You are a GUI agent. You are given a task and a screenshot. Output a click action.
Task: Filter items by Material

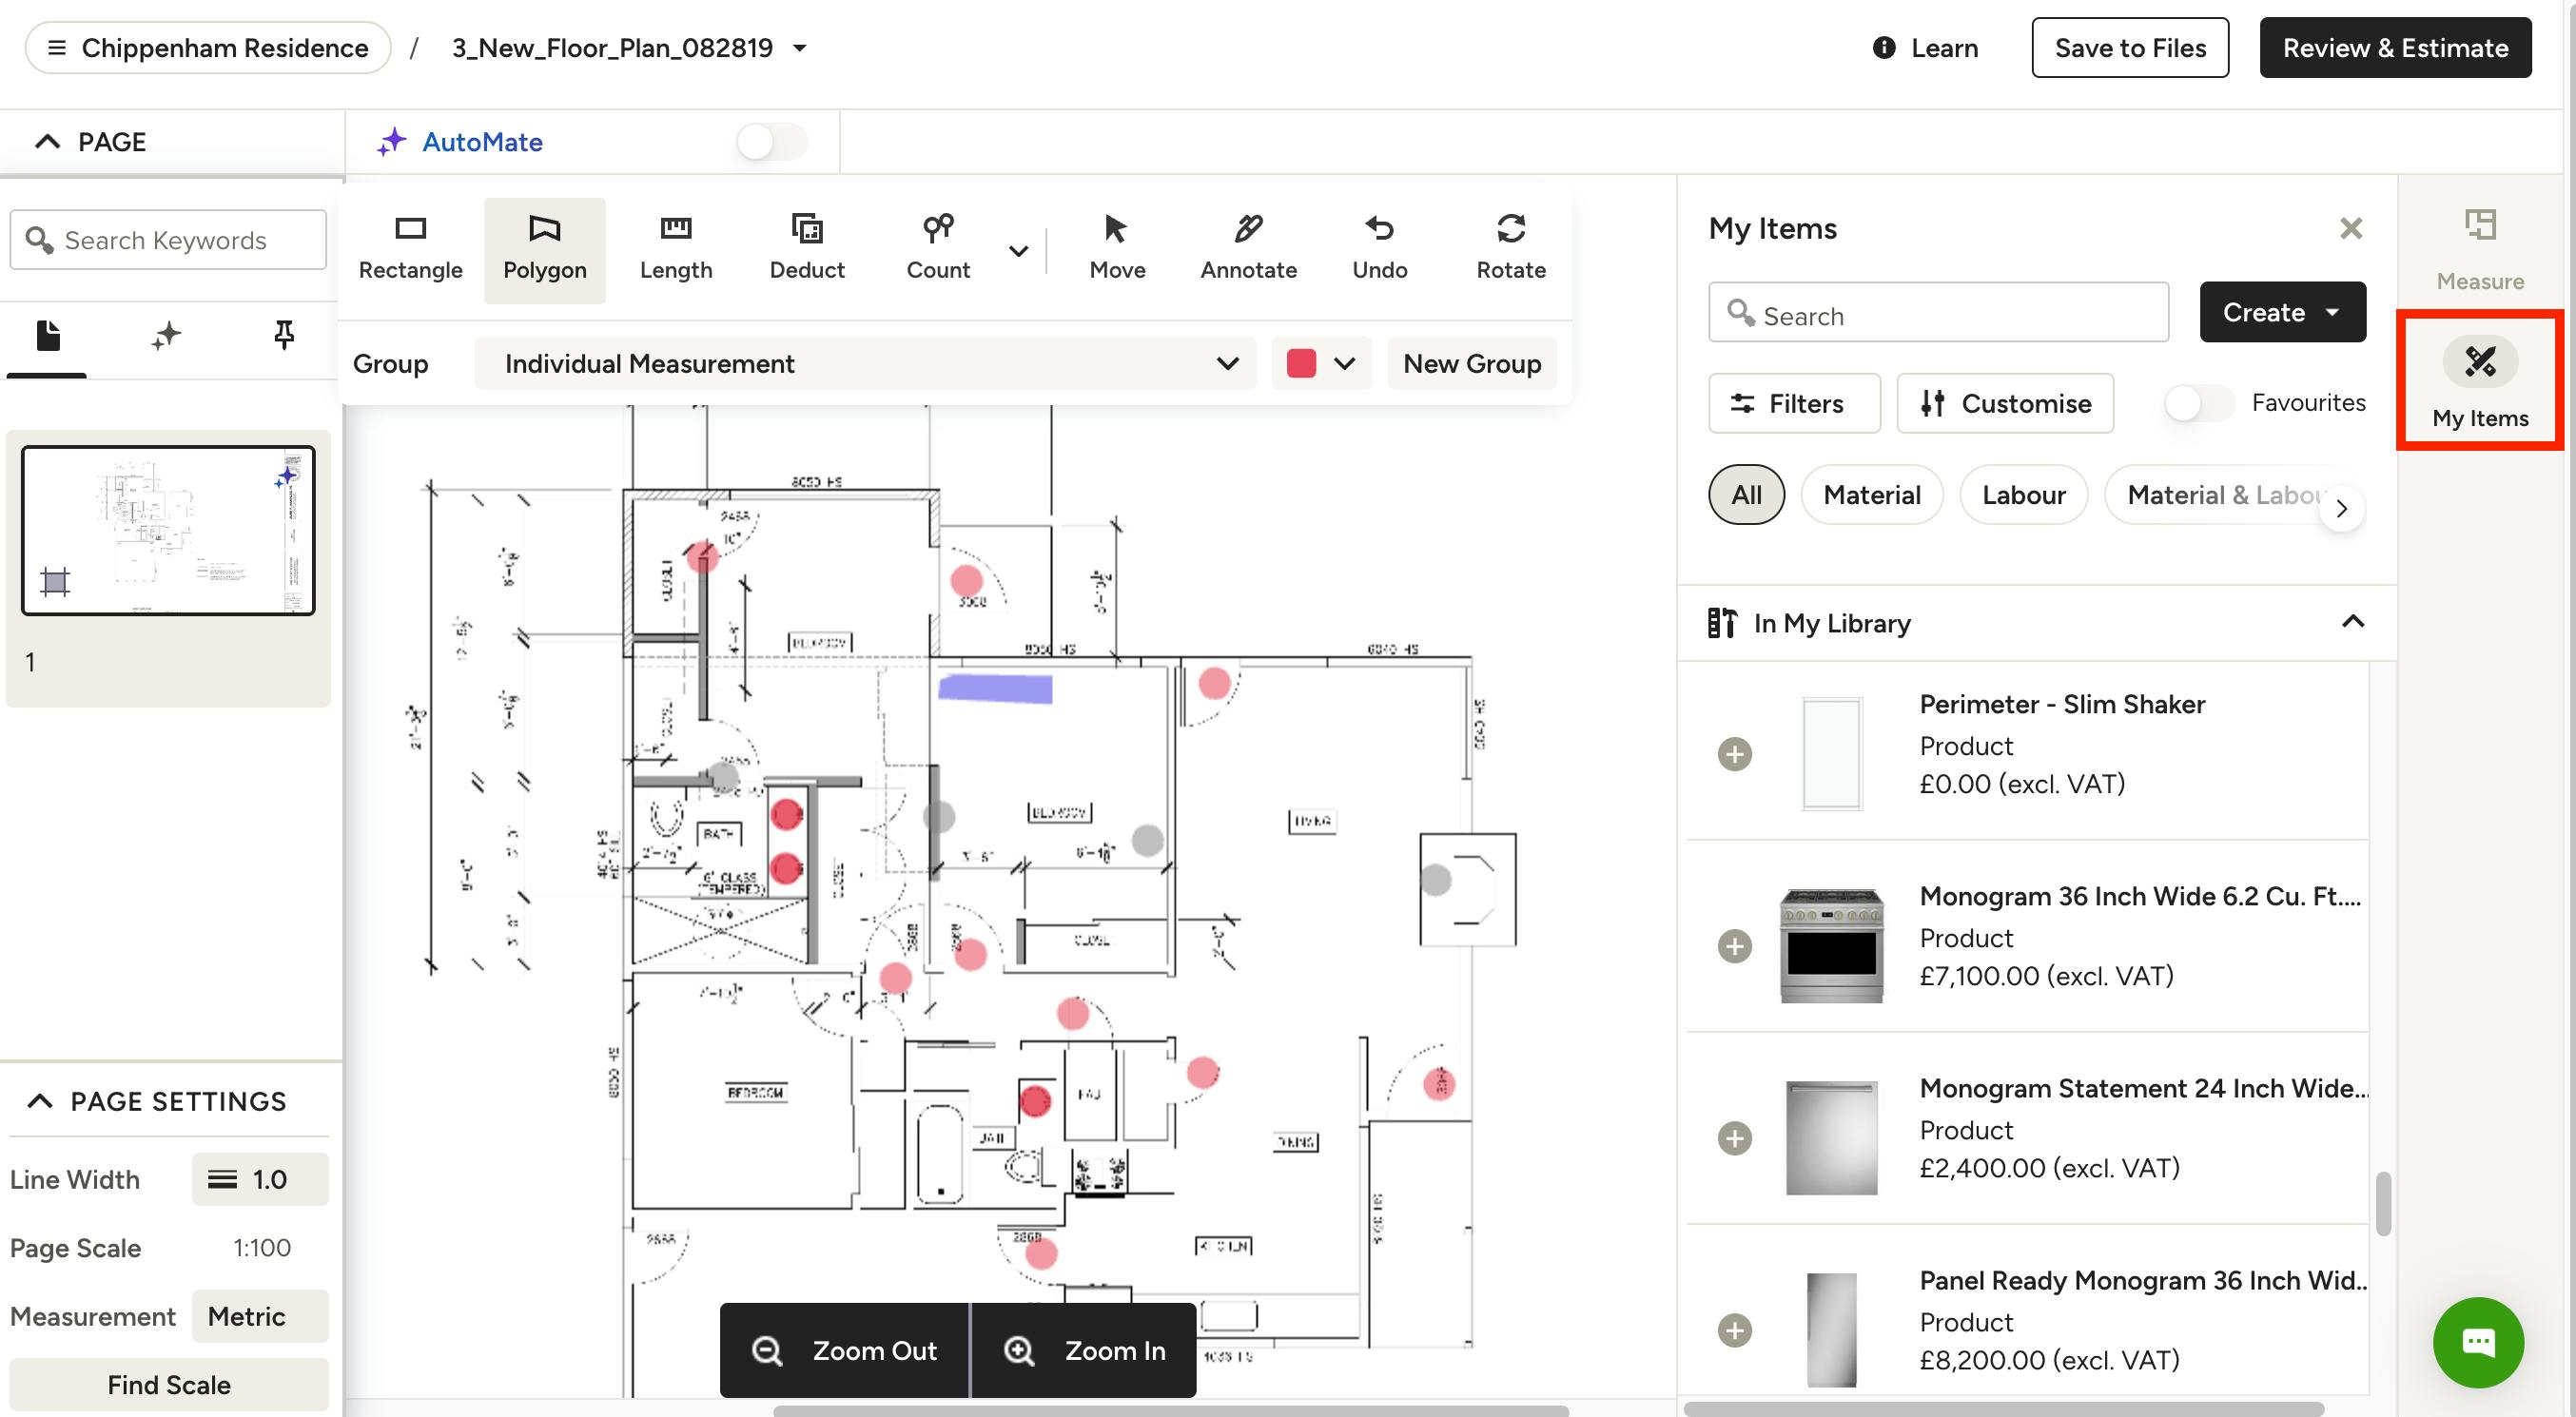[1872, 495]
